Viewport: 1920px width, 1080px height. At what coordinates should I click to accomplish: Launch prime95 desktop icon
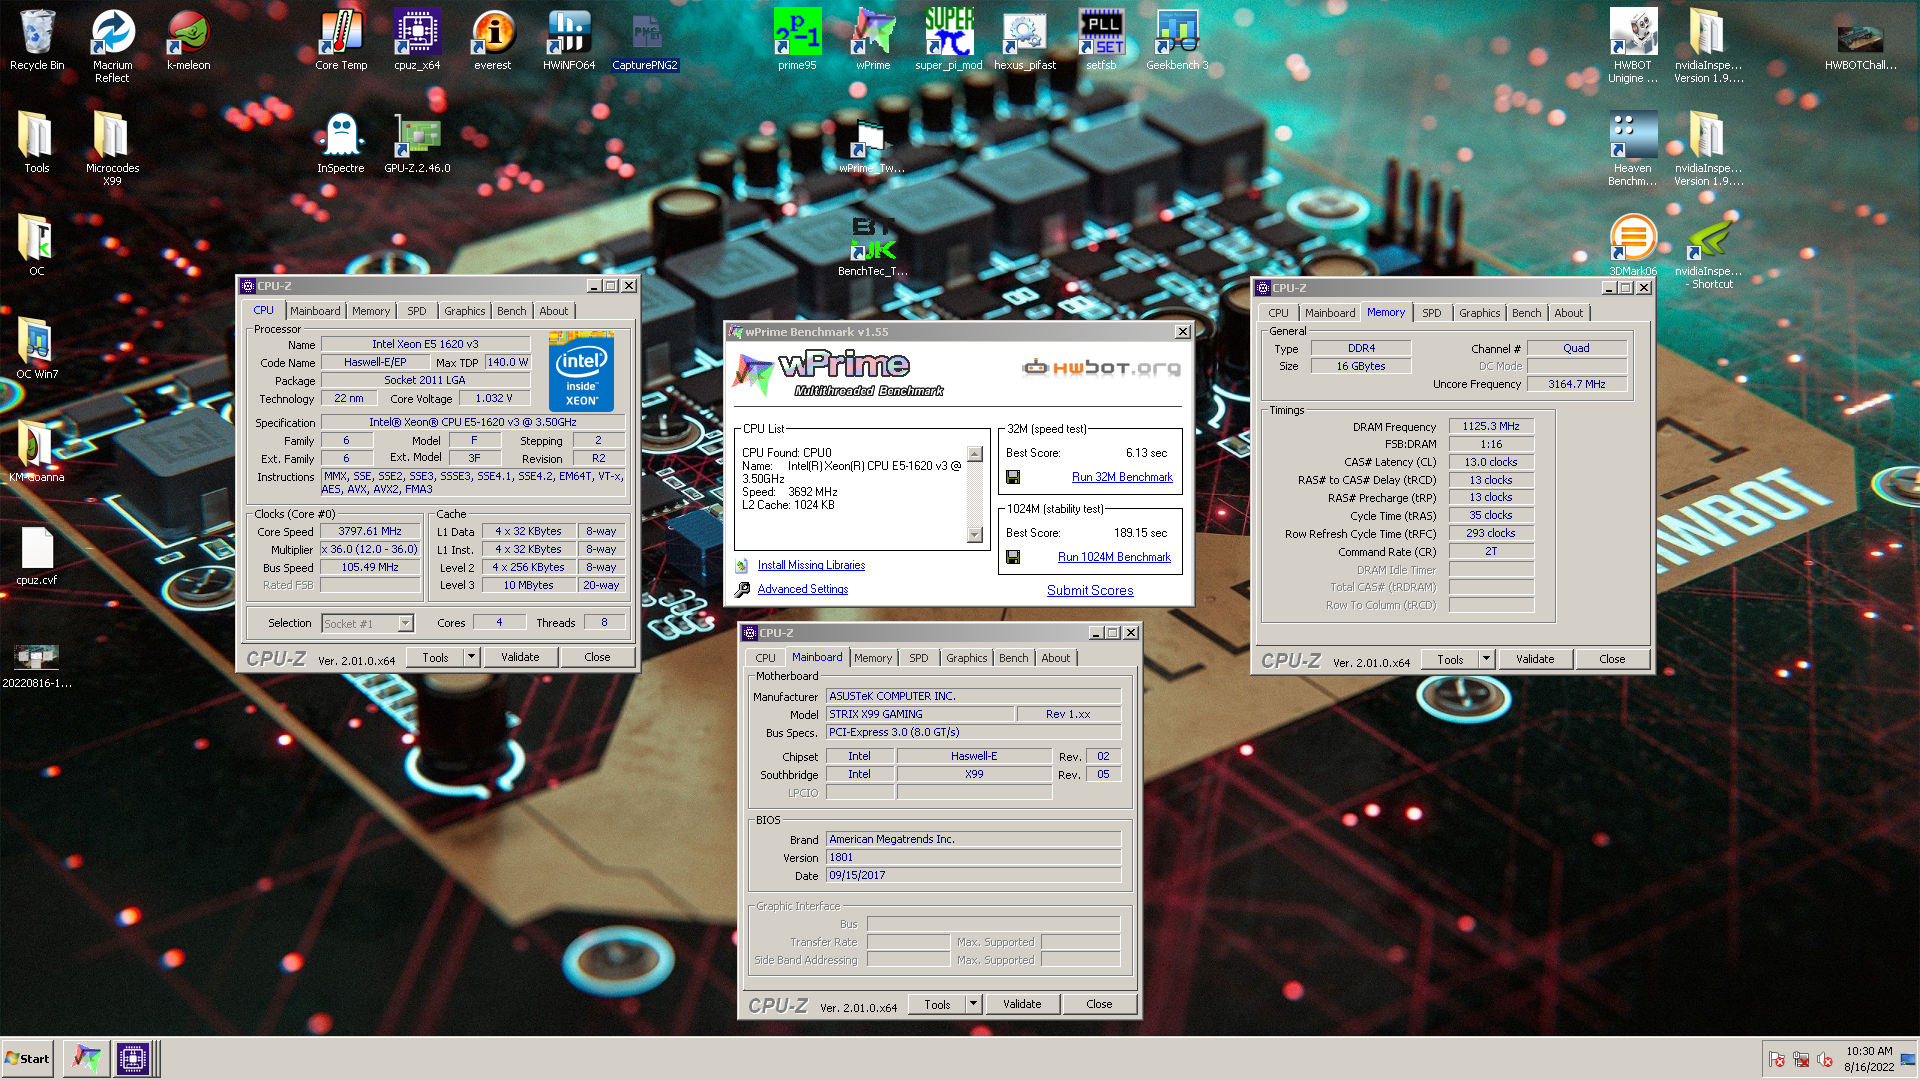797,40
